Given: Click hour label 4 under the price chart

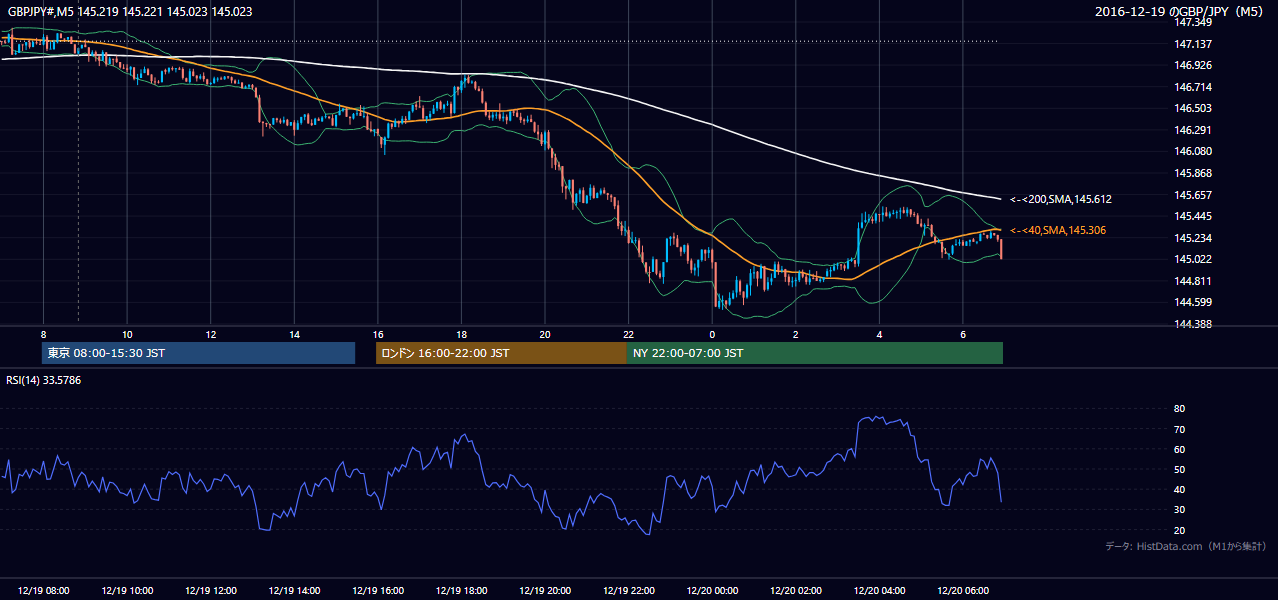Looking at the screenshot, I should click(879, 334).
